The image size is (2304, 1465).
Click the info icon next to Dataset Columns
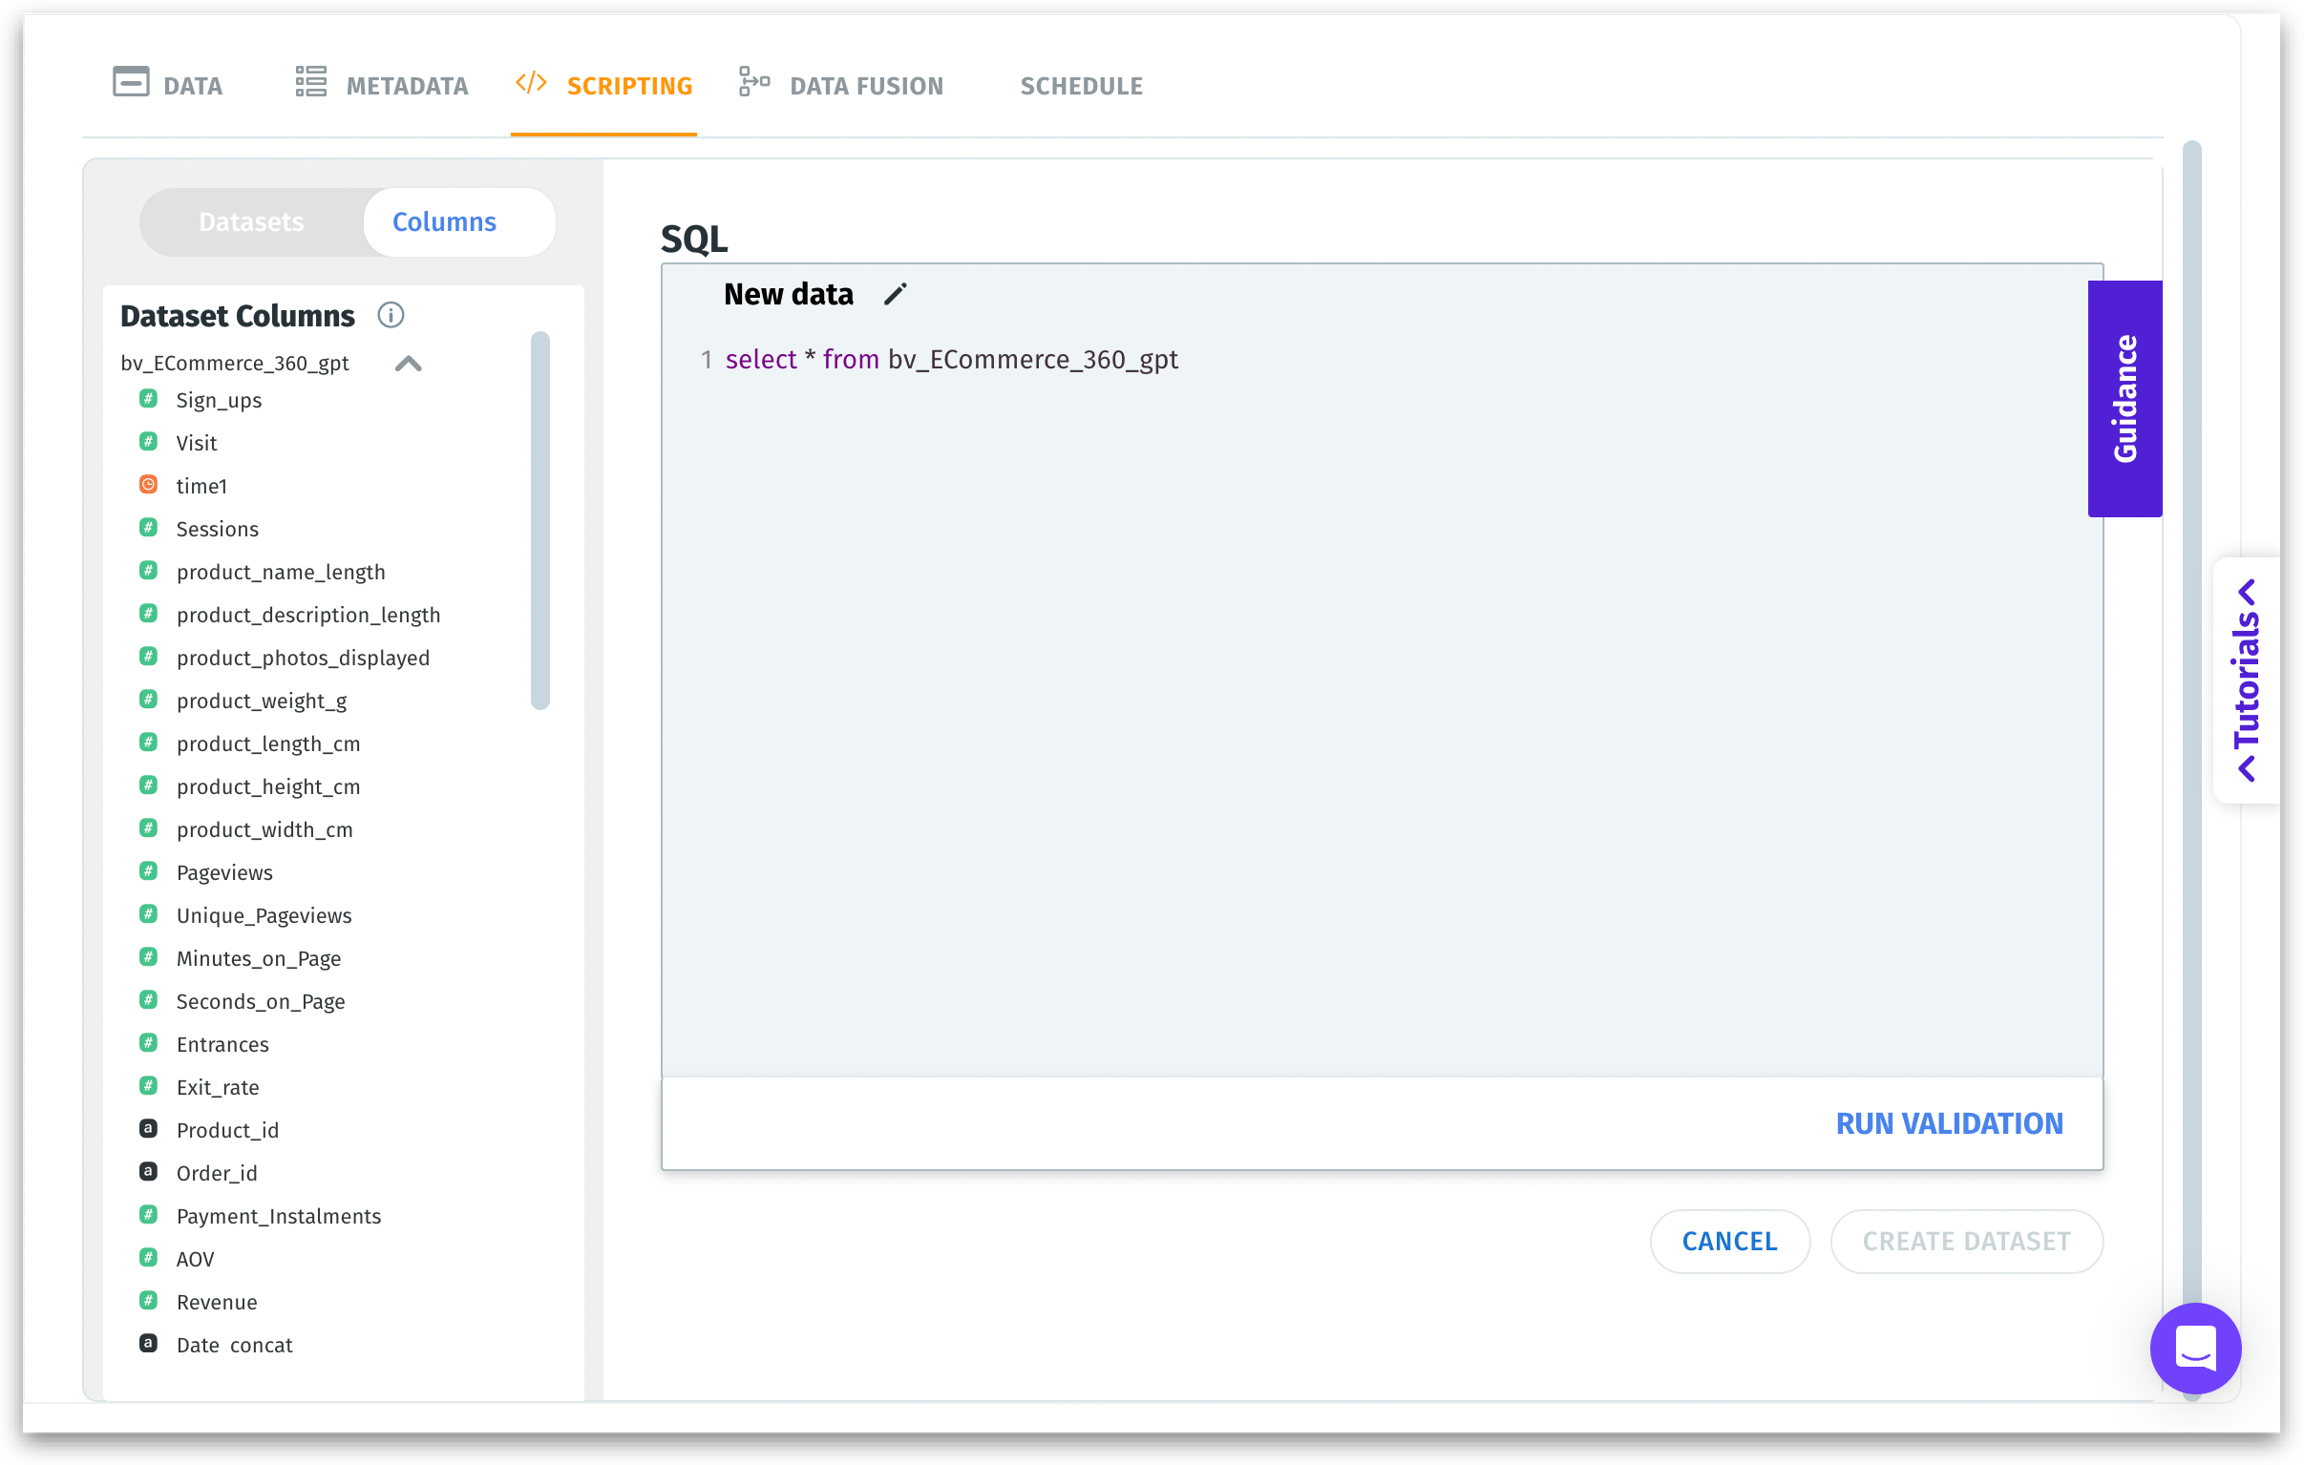click(390, 315)
